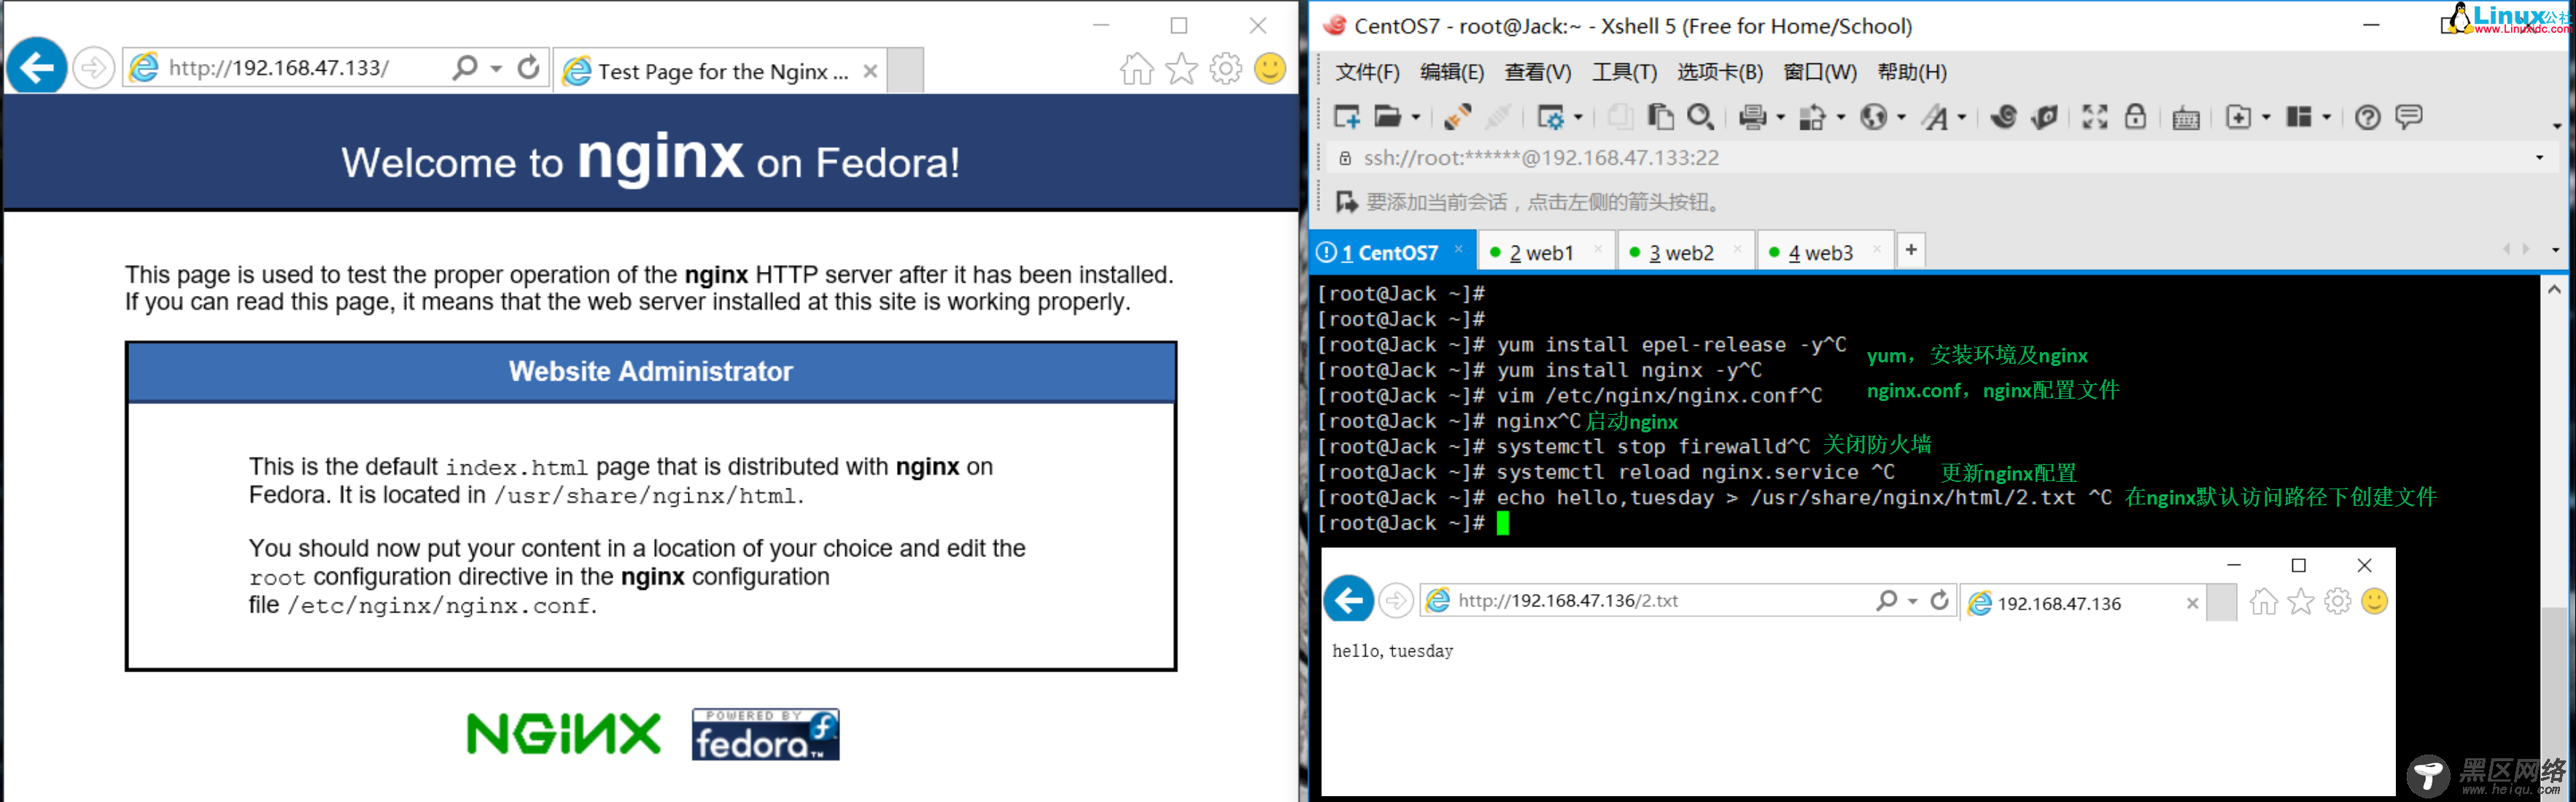Click the Xshell New Session icon

coord(1347,117)
